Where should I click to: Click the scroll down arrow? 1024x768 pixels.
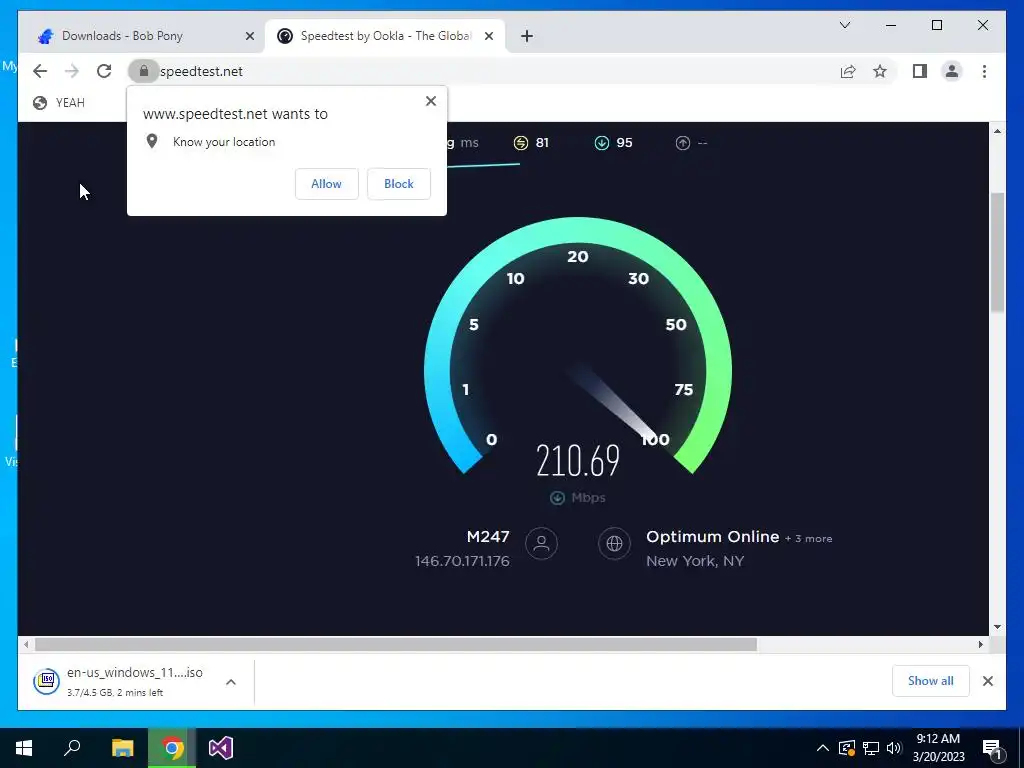997,627
